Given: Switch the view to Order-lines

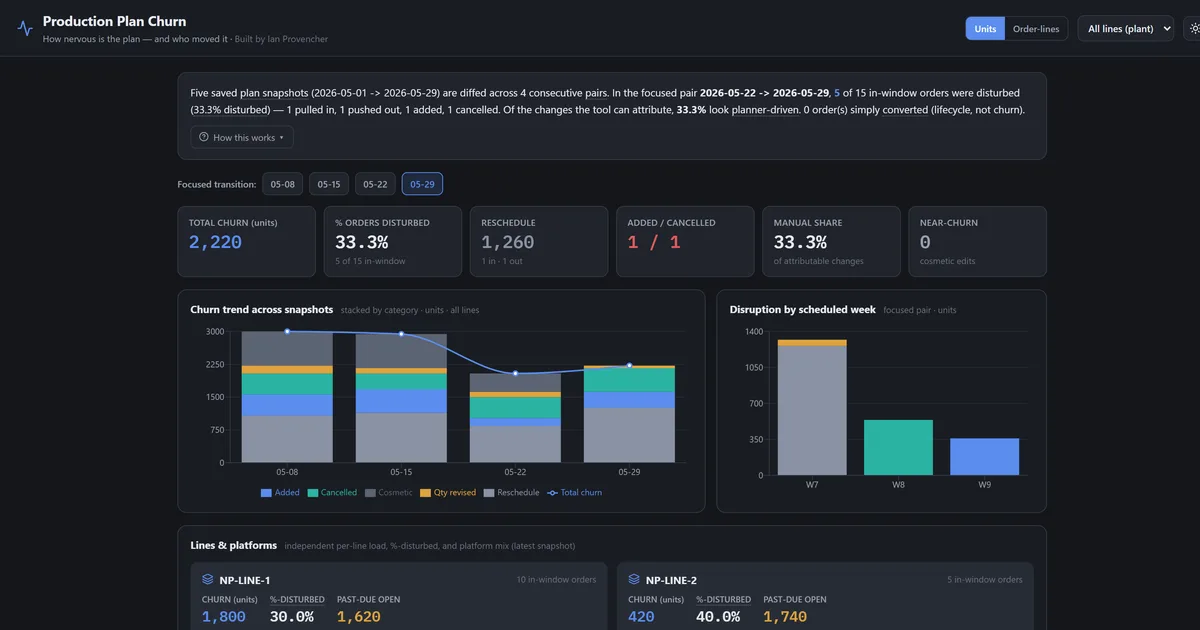Looking at the screenshot, I should 1036,29.
